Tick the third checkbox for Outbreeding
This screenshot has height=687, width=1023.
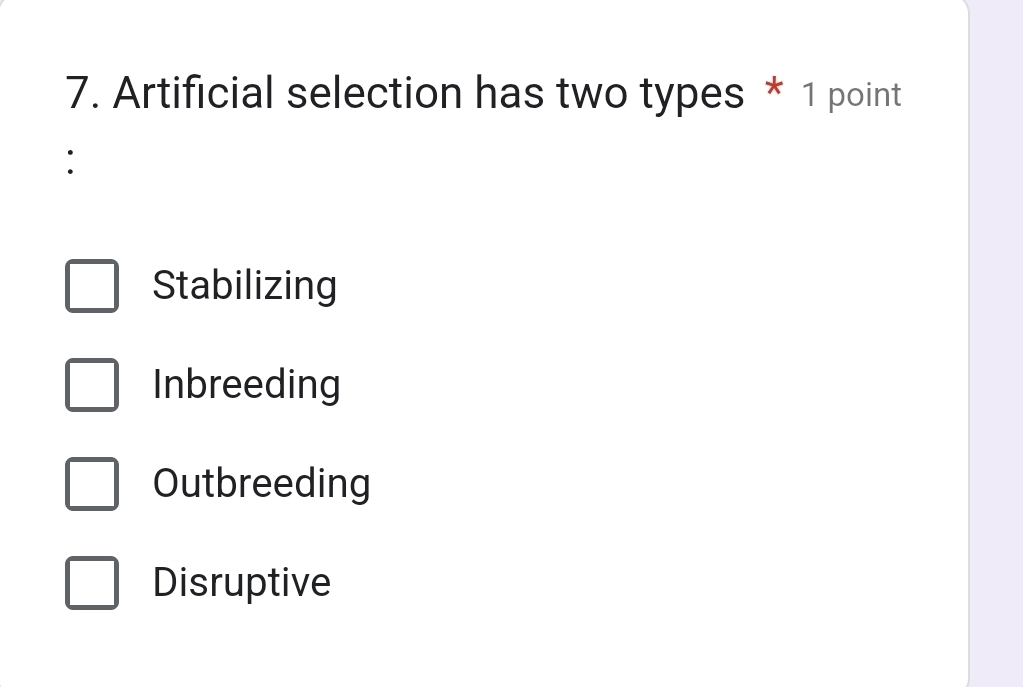[x=92, y=484]
